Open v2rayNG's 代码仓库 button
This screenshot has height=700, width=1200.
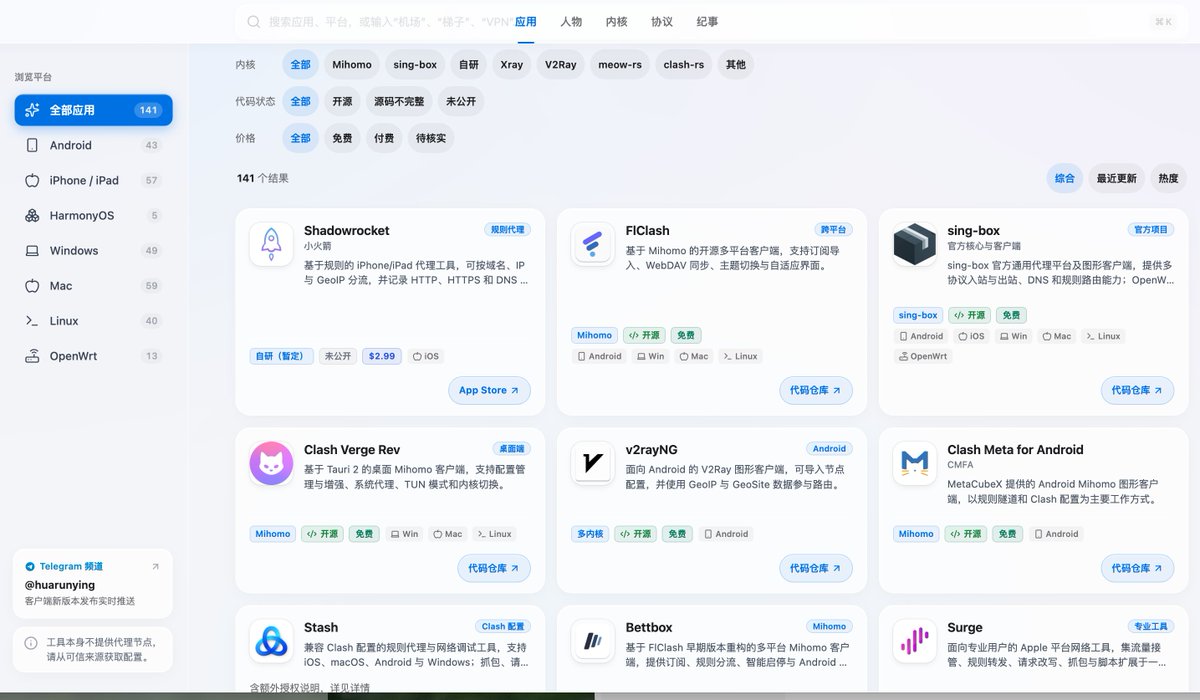click(816, 568)
